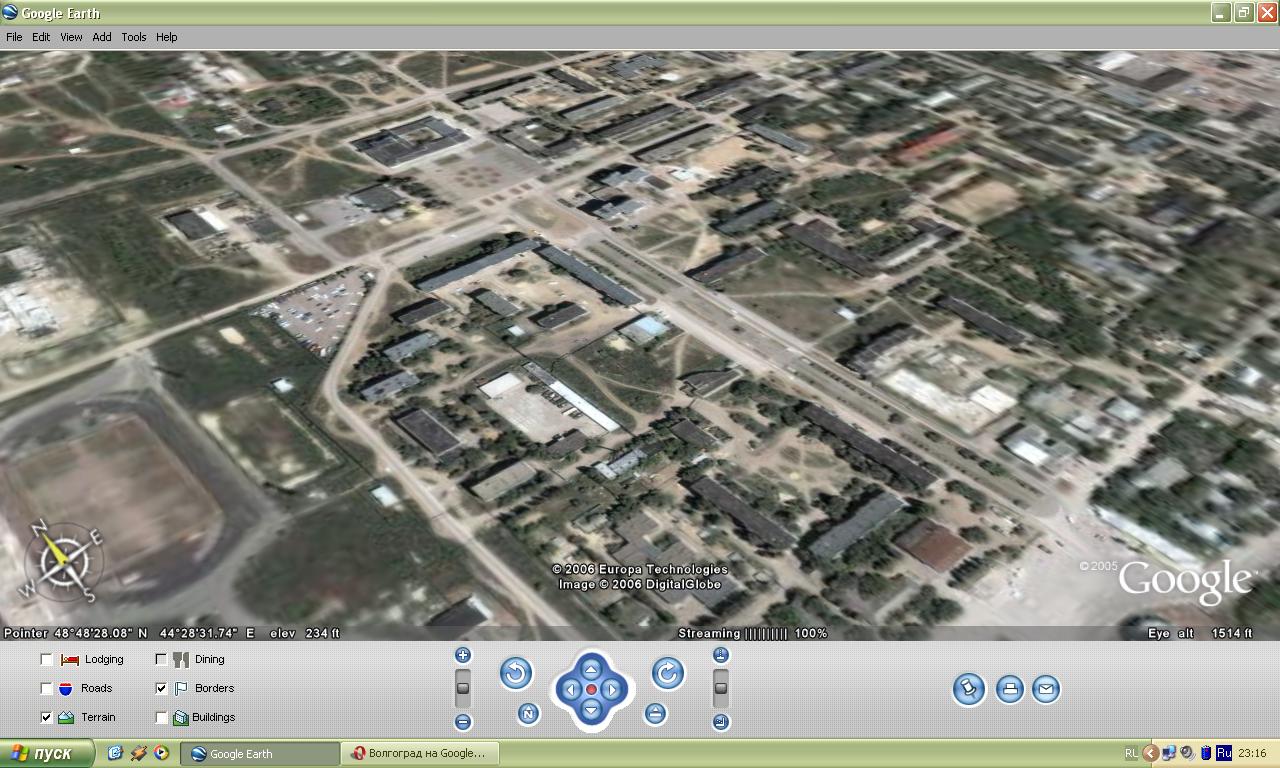Click the tilt slider handle

point(721,688)
